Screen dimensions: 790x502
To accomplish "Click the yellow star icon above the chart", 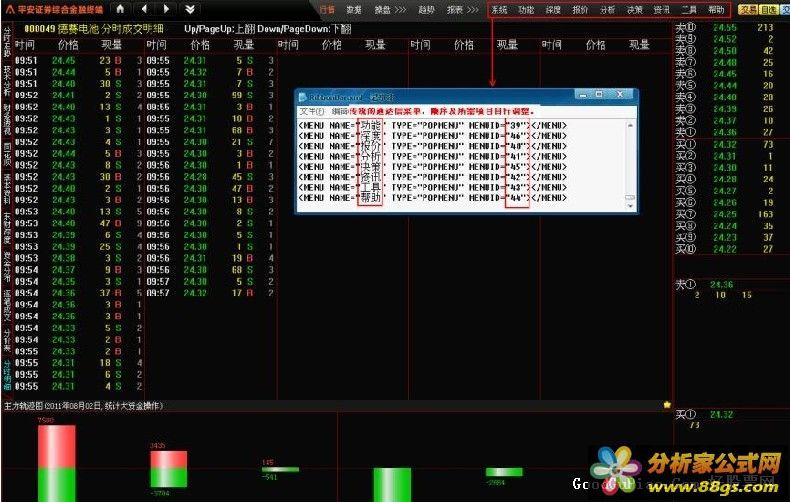I will point(667,405).
